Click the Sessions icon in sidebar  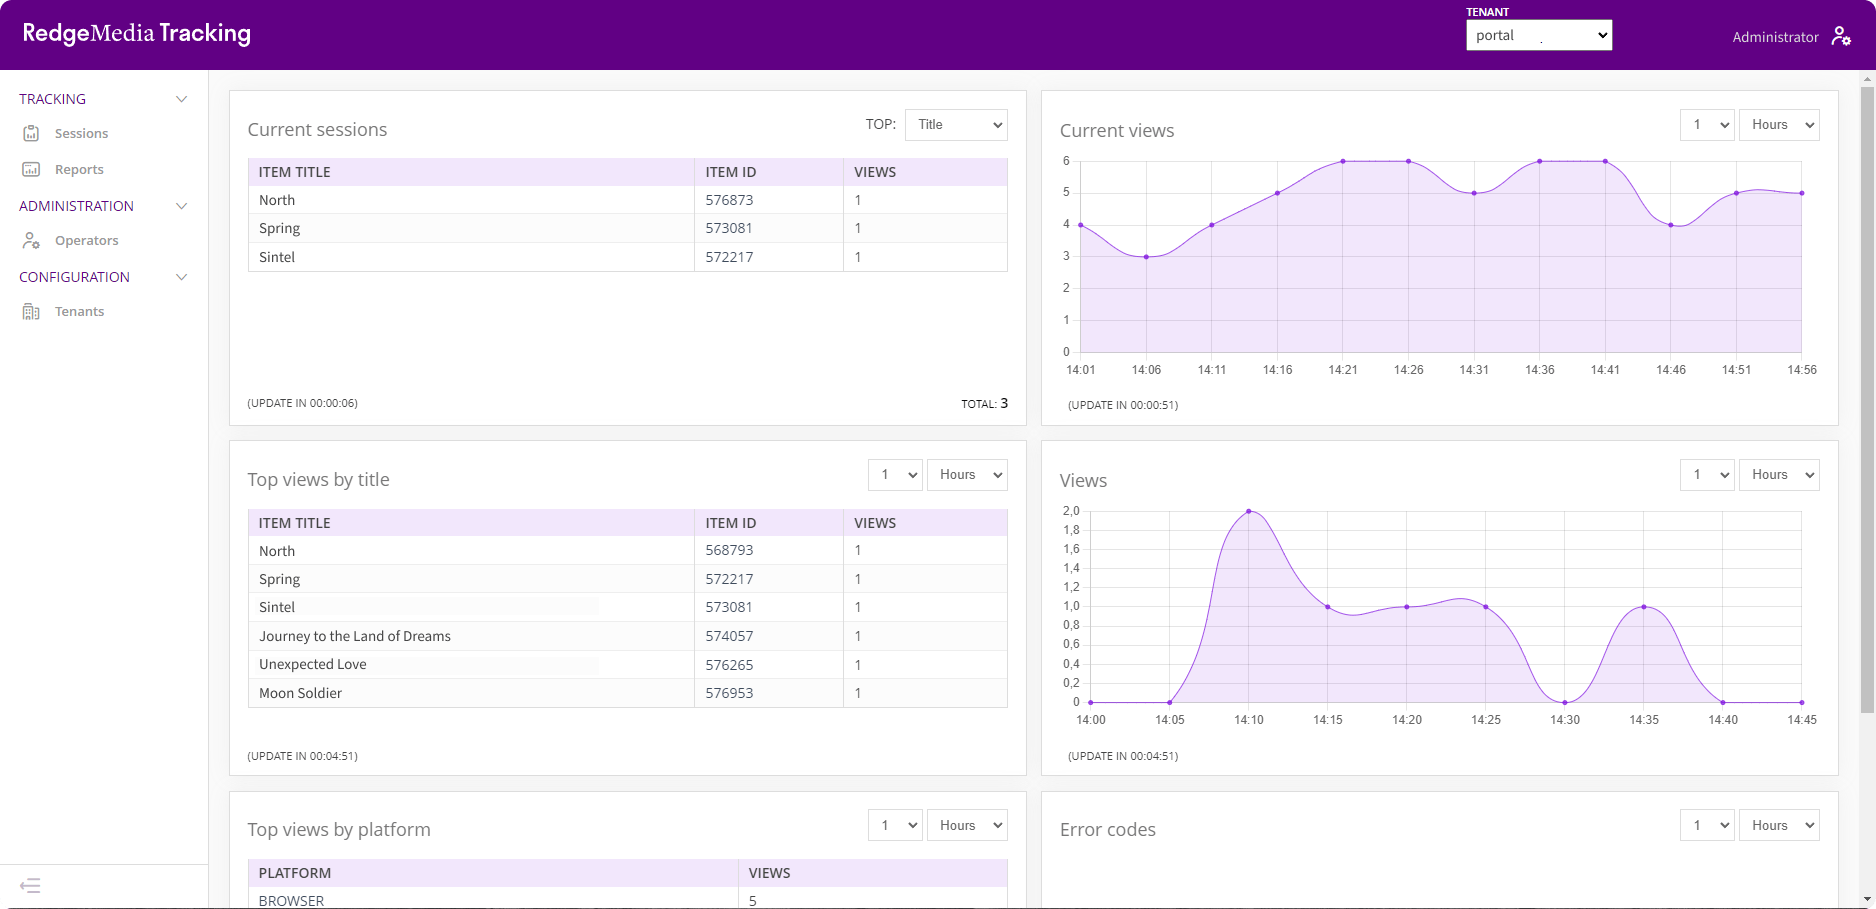(x=31, y=133)
